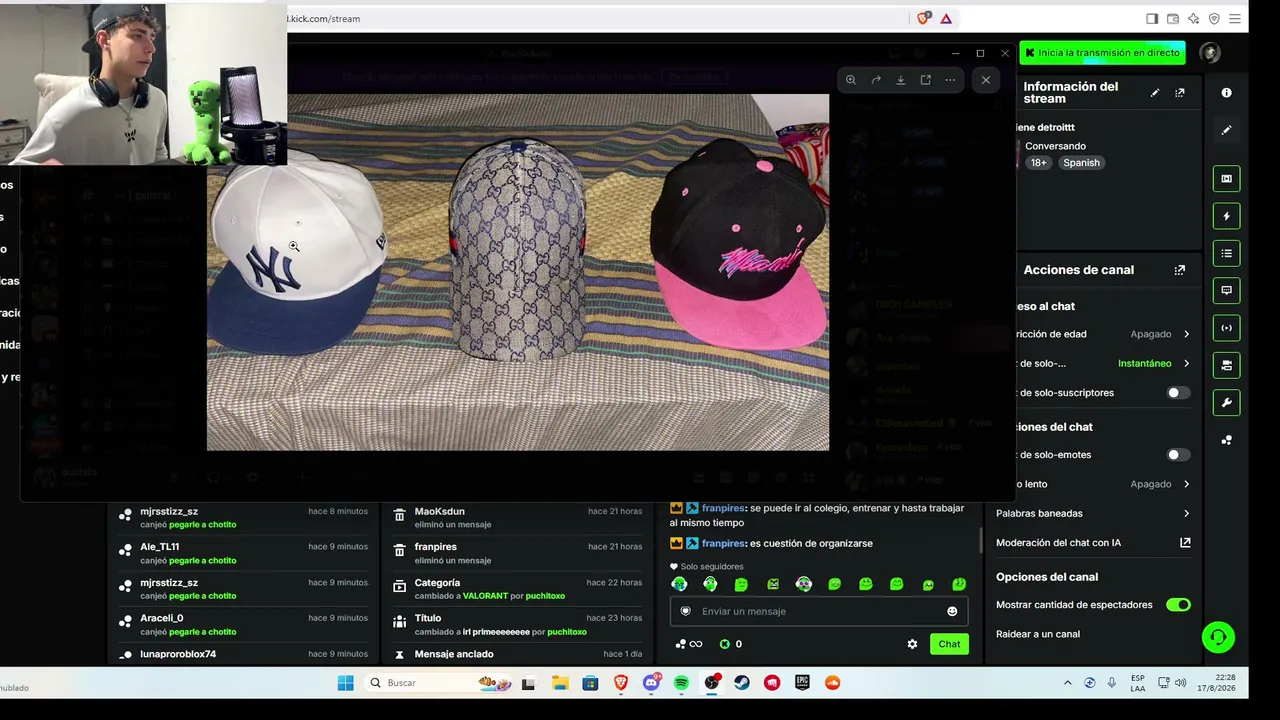Click the pencil icon in right sidebar
The image size is (1280, 720).
(1226, 130)
